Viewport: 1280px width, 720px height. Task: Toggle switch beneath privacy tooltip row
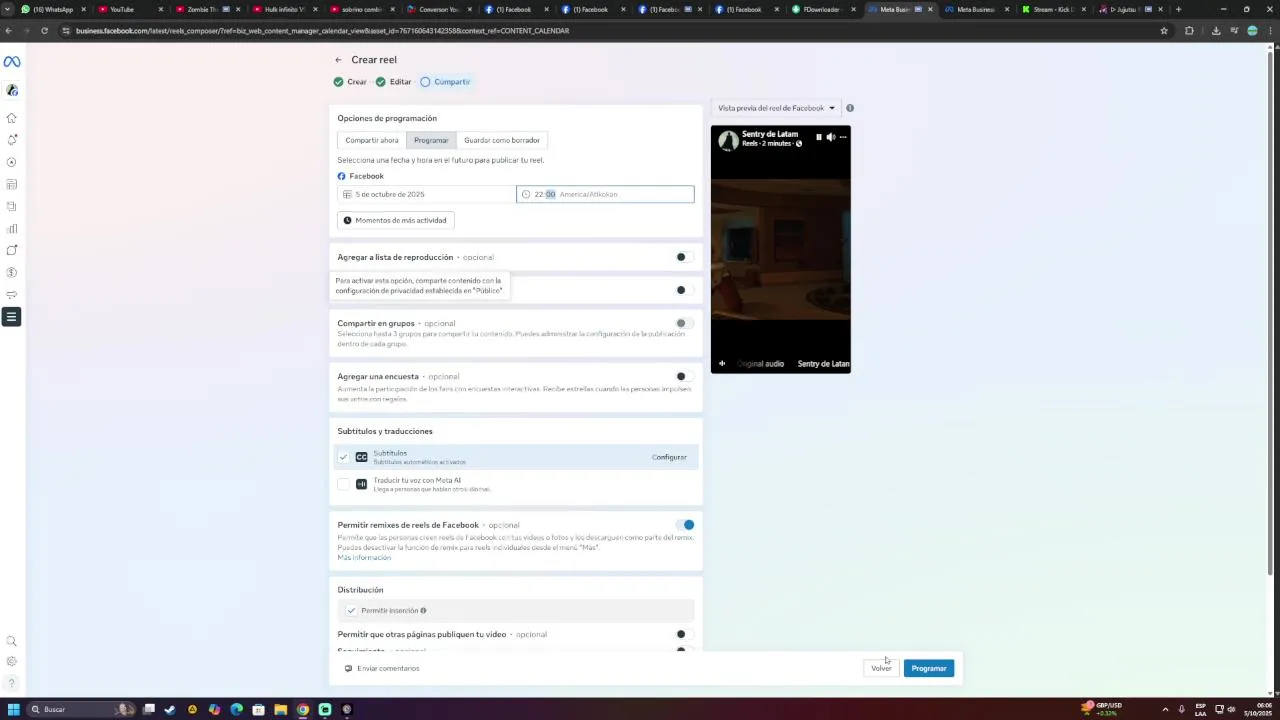click(x=683, y=290)
